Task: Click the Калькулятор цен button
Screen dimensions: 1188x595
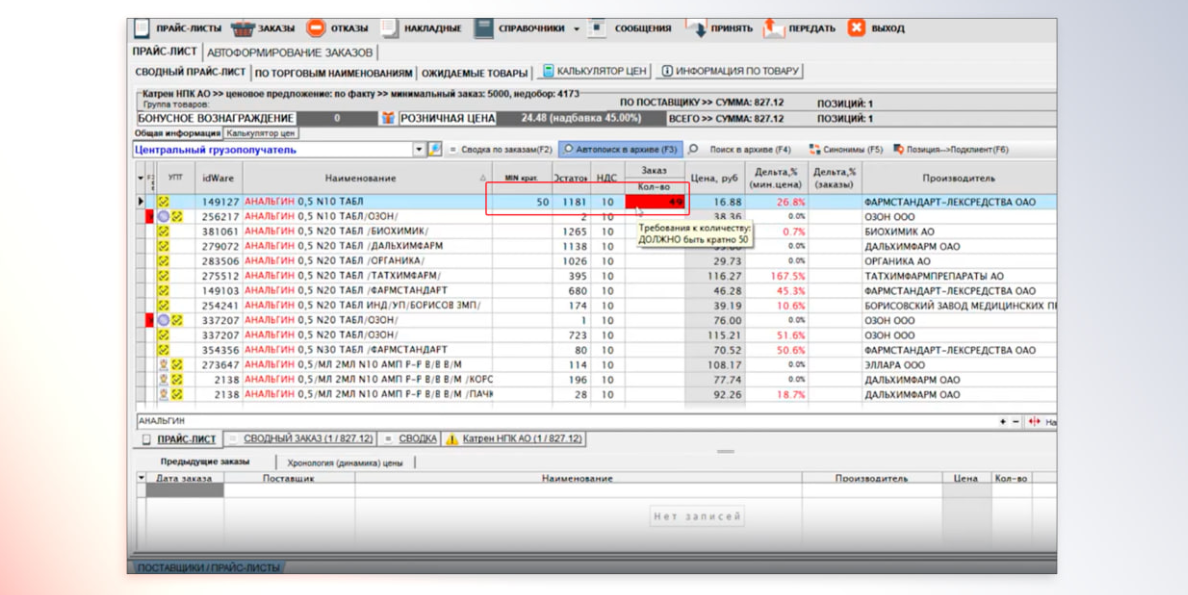Action: tap(594, 72)
